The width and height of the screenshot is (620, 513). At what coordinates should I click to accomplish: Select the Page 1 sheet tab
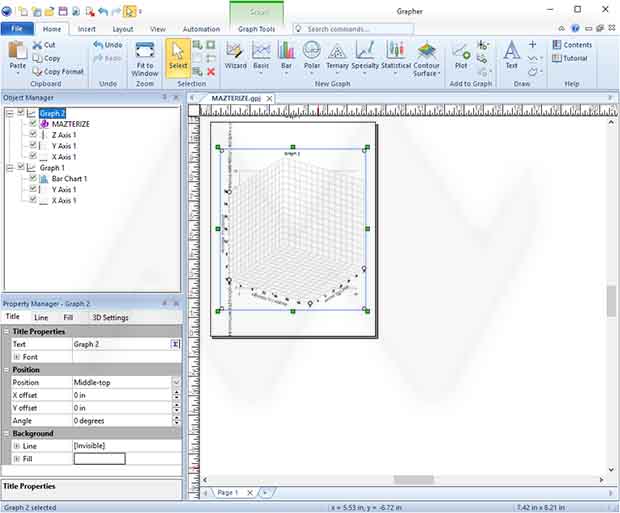coord(228,492)
